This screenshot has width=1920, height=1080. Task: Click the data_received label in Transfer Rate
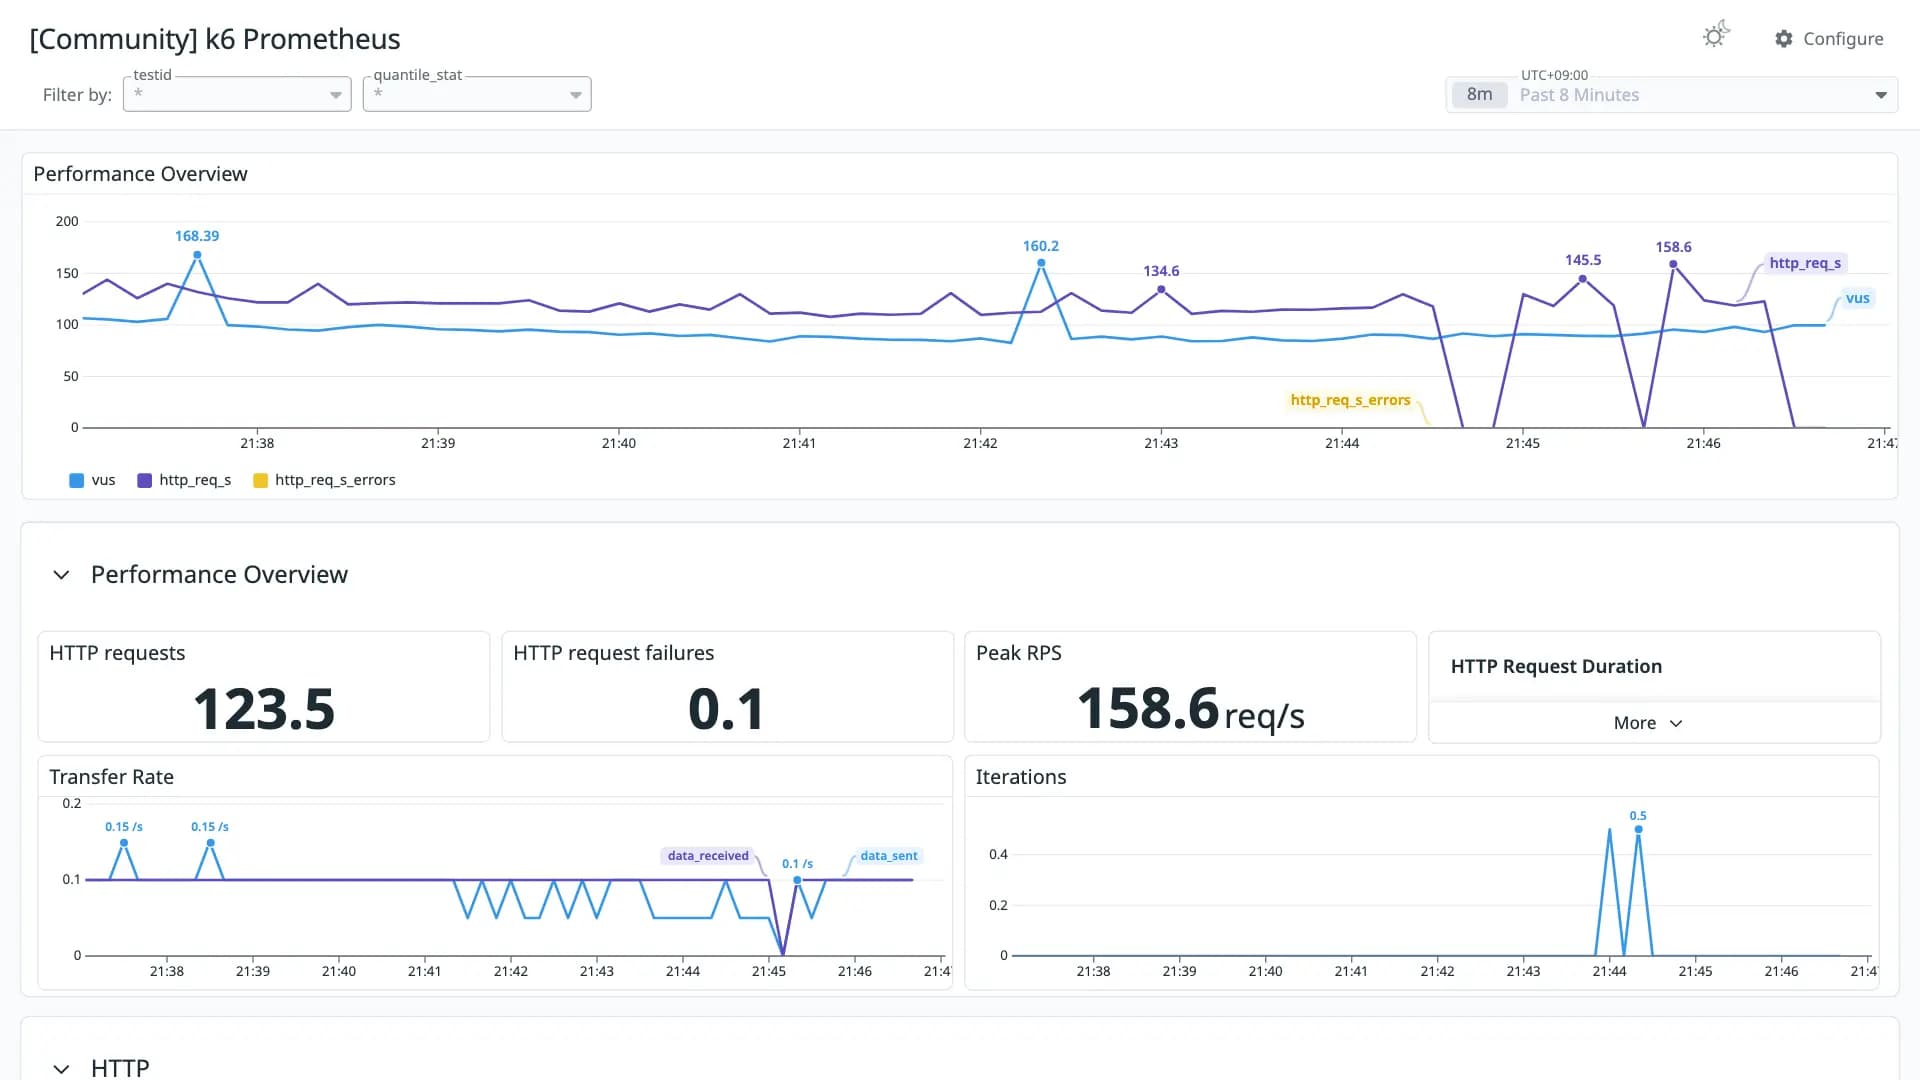point(708,856)
